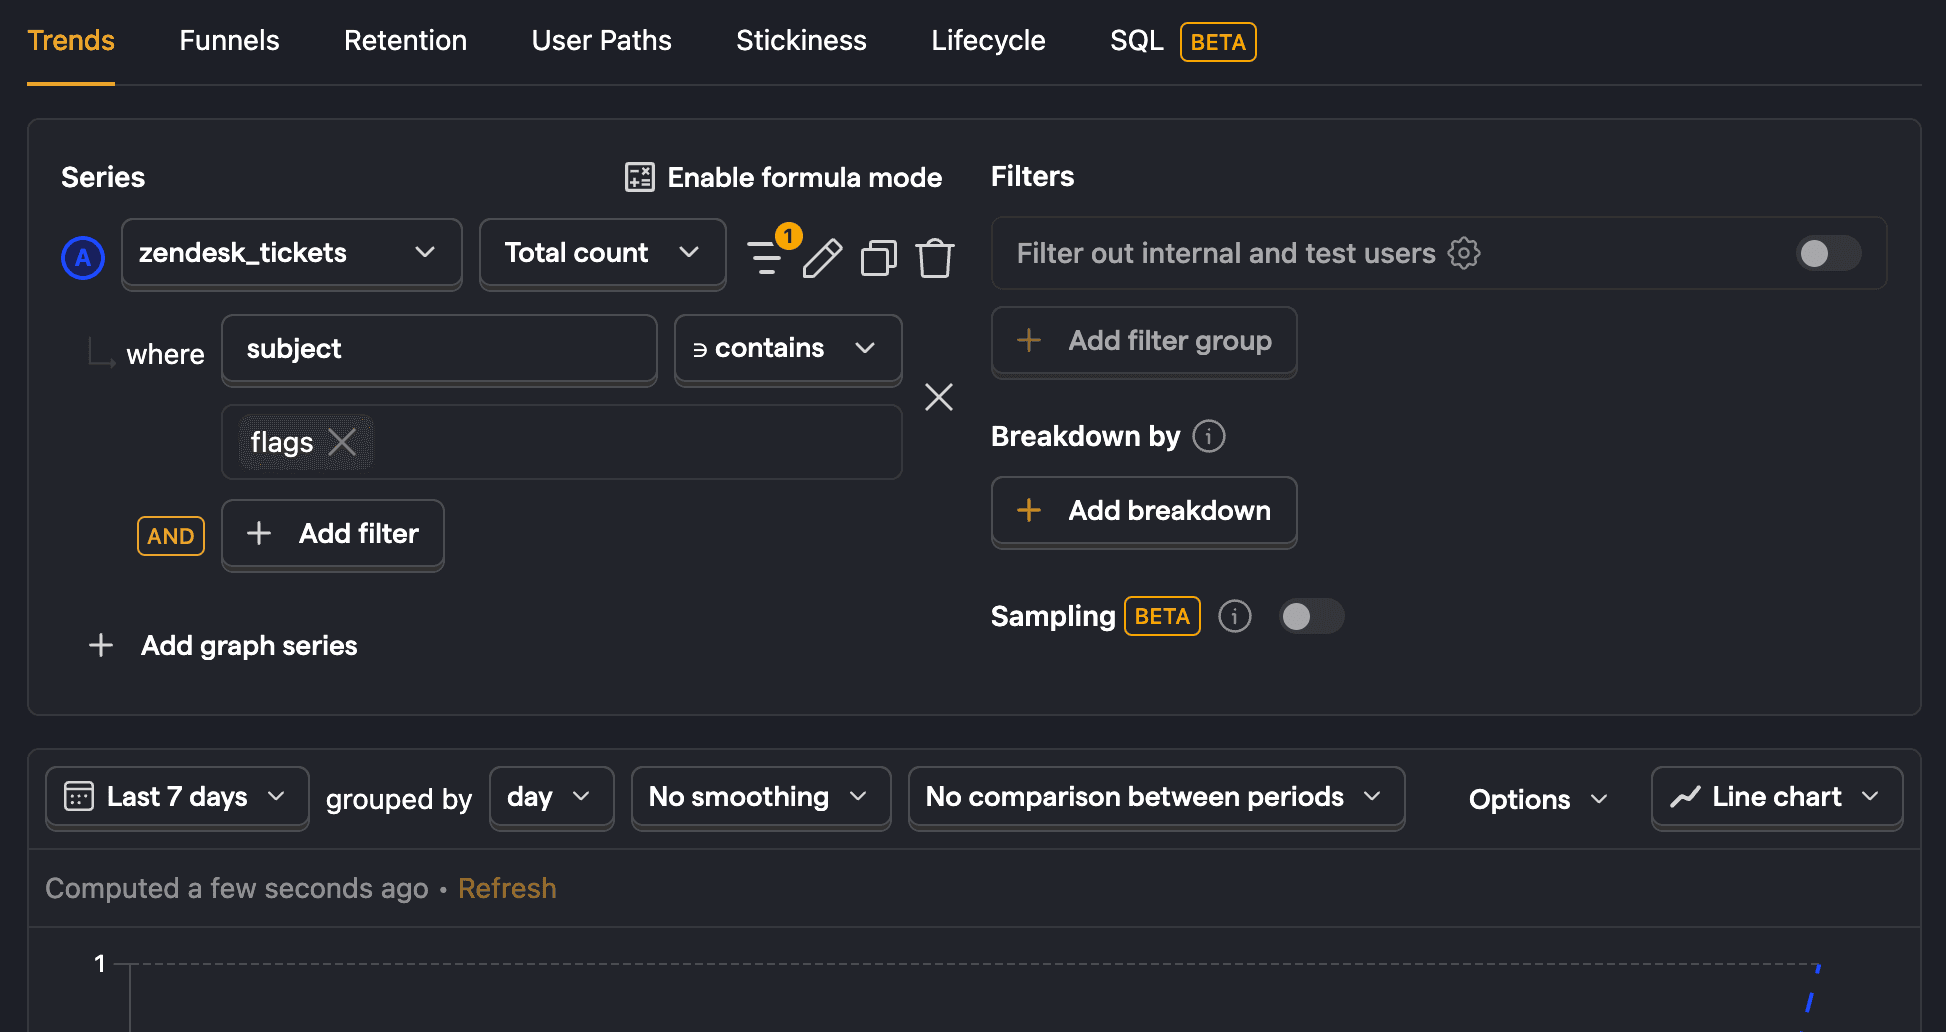Switch to the Retention tab

[405, 41]
